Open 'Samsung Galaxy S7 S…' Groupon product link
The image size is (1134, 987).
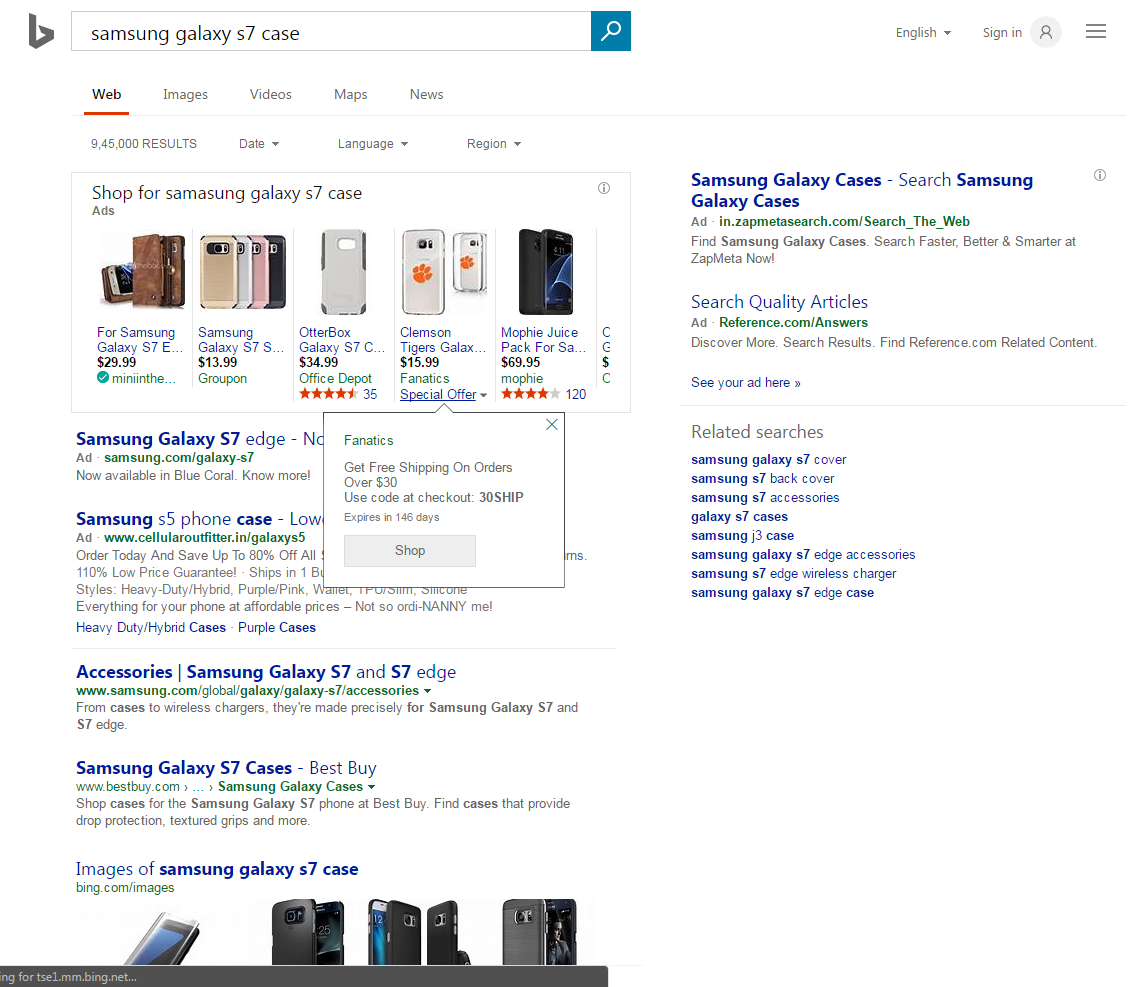click(241, 340)
